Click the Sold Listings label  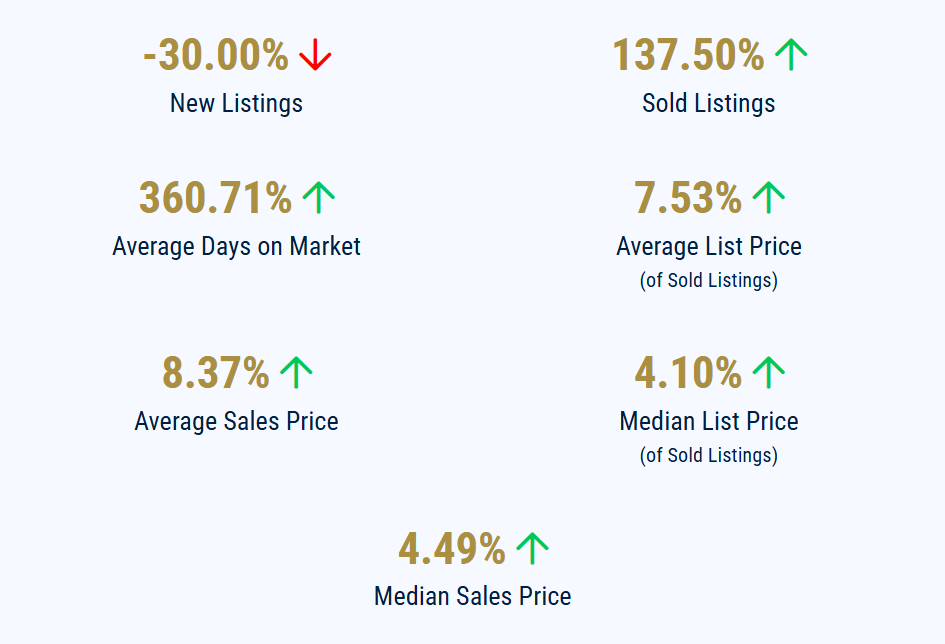click(x=708, y=103)
